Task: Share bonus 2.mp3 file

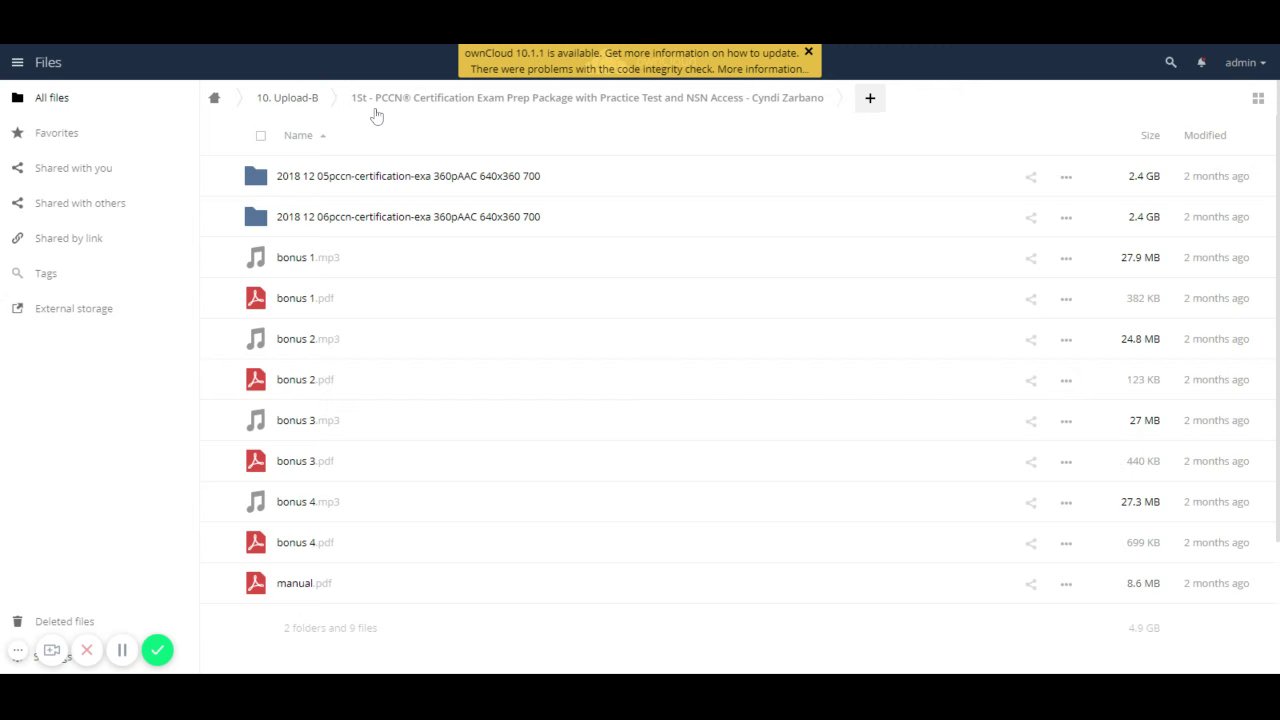Action: point(1031,339)
